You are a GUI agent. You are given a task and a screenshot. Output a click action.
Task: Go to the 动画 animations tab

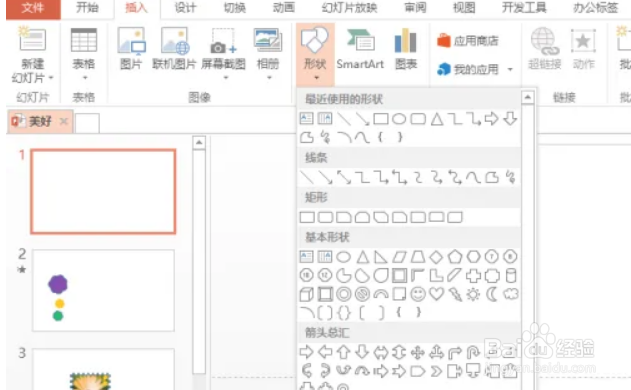pyautogui.click(x=284, y=8)
